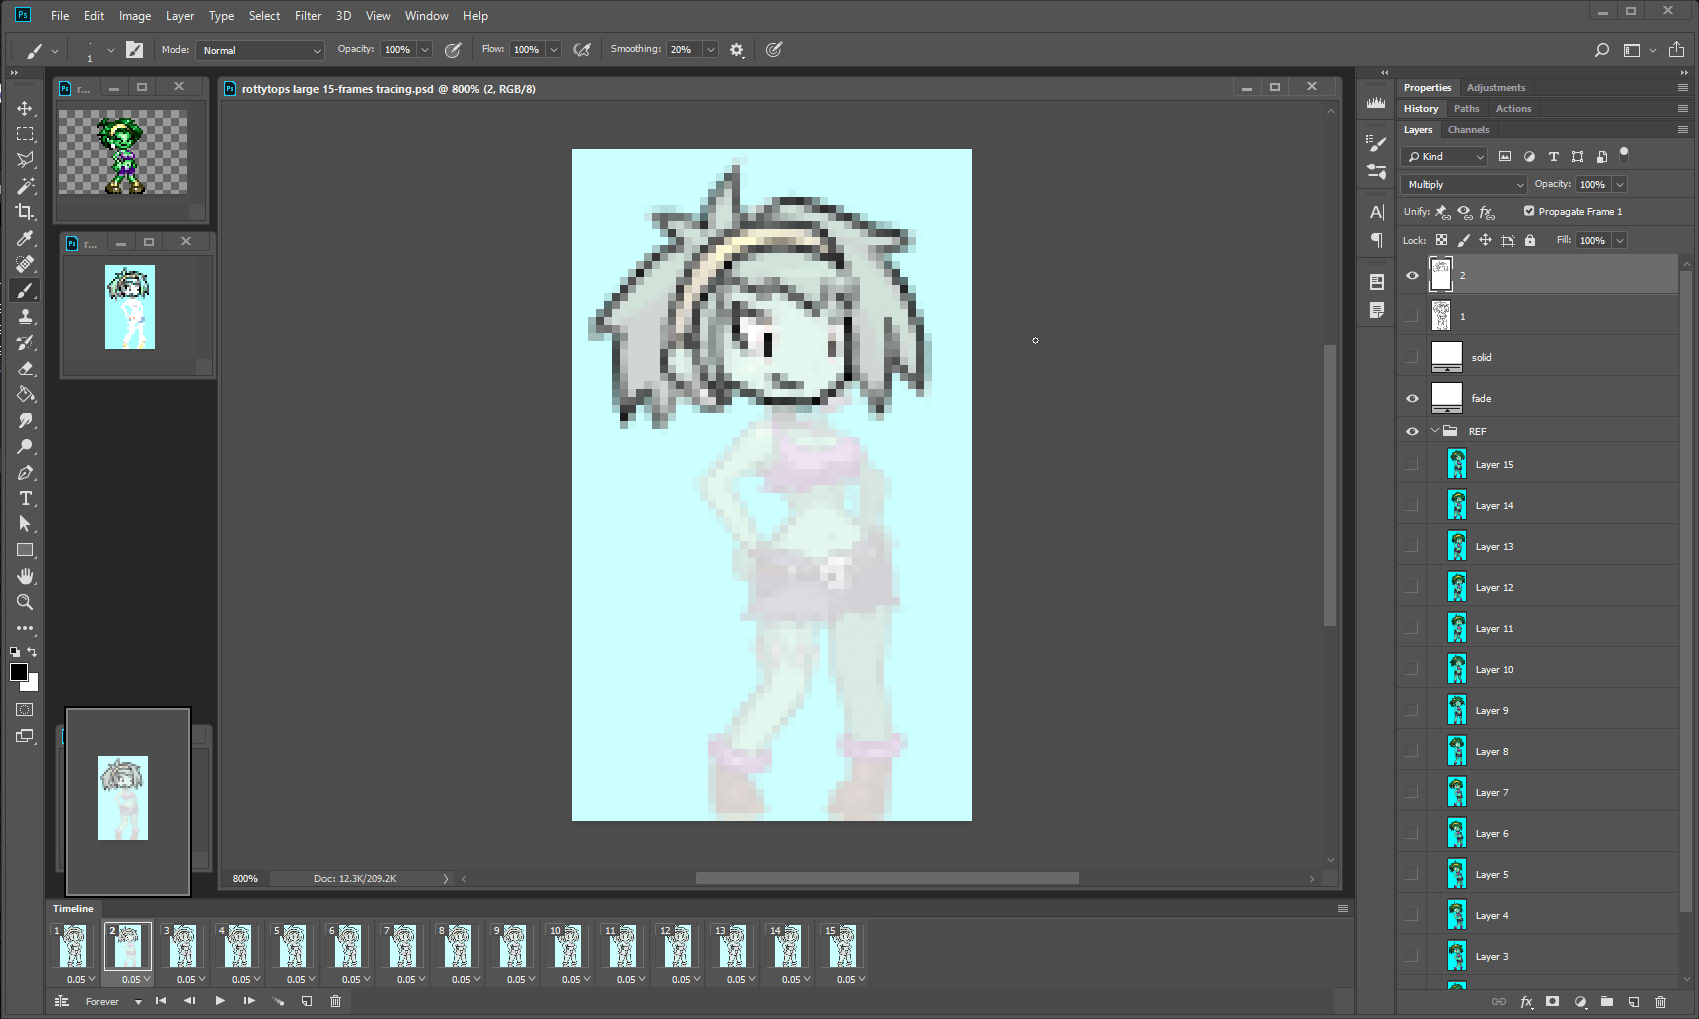Select the Hand tool
The width and height of the screenshot is (1699, 1019).
coord(25,576)
